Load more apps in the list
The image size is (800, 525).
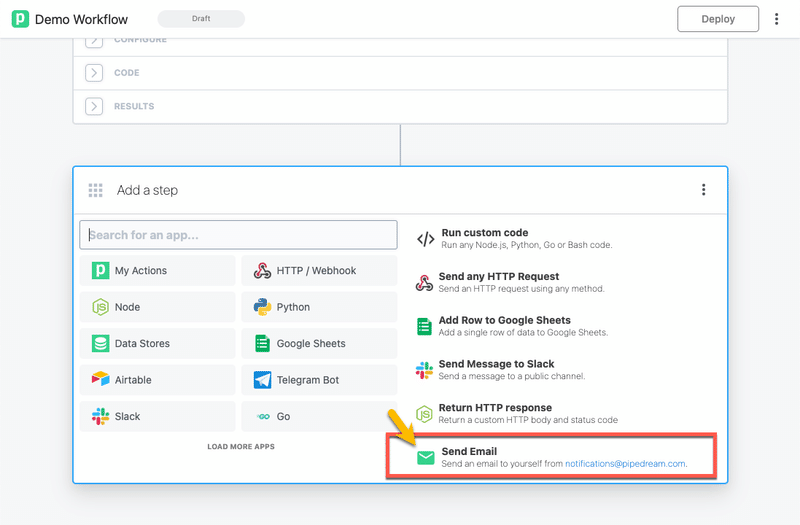click(x=241, y=446)
